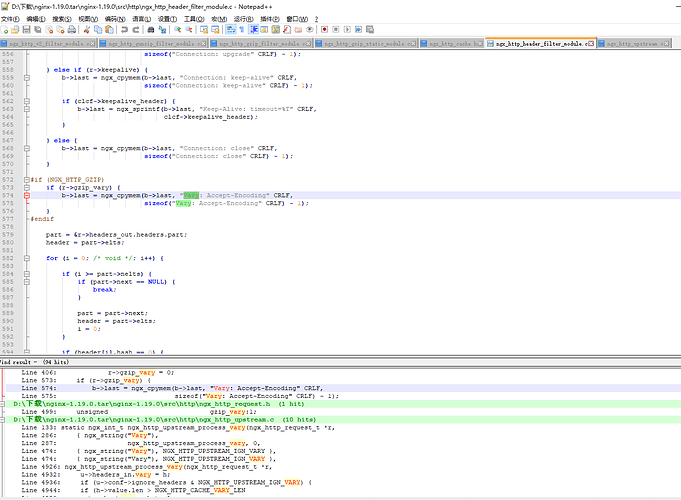Click the synchronize vertical scrolling icon
The height and width of the screenshot is (500, 681).
pos(204,30)
